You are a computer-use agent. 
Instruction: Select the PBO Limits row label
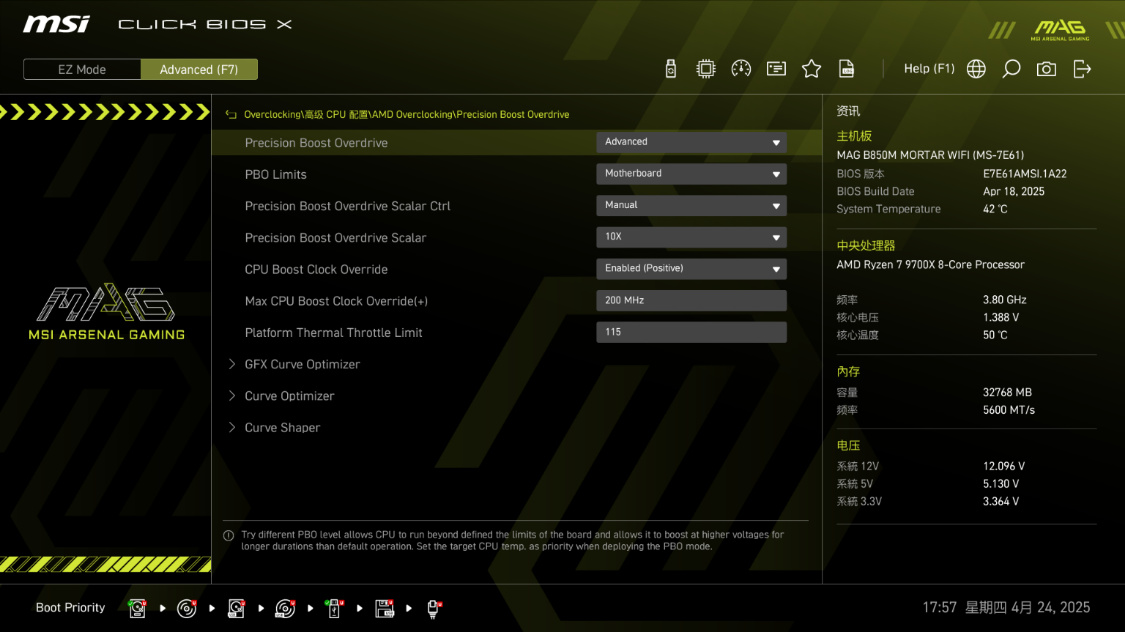(276, 174)
